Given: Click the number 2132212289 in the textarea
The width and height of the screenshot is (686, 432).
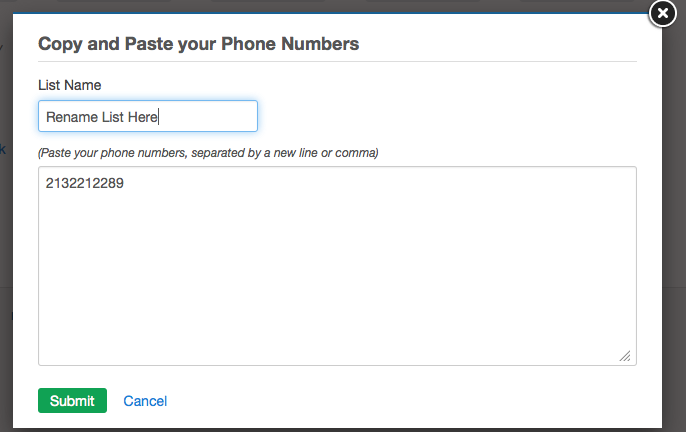Looking at the screenshot, I should click(x=85, y=183).
